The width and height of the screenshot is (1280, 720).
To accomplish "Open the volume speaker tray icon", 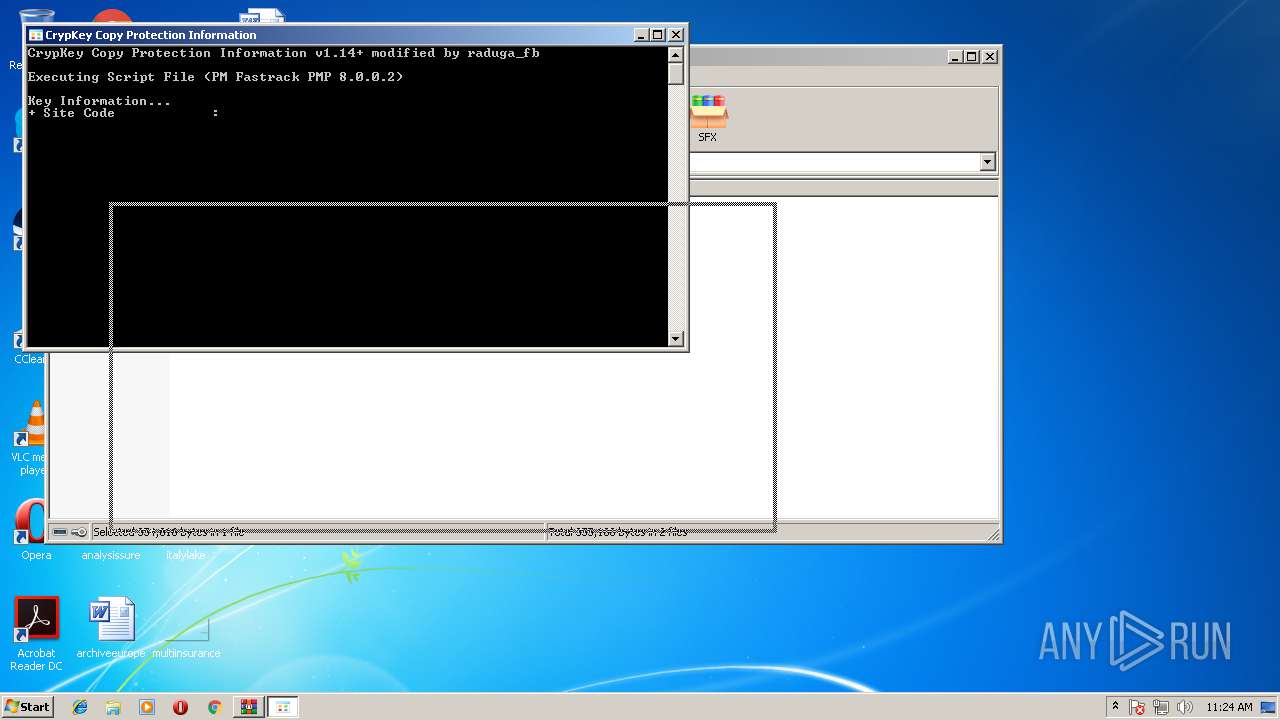I will pyautogui.click(x=1185, y=707).
